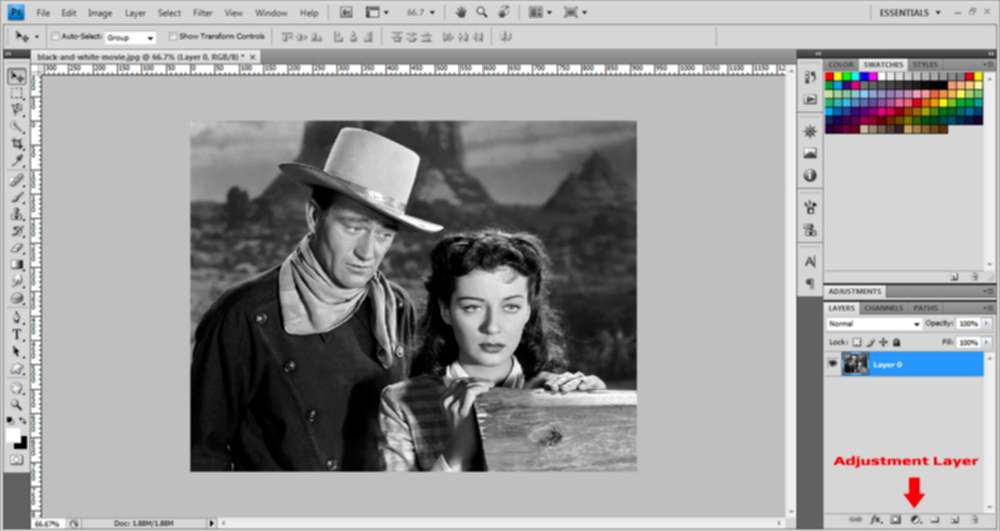Select the Hand tool in top bar
The image size is (1000, 531).
[x=460, y=12]
